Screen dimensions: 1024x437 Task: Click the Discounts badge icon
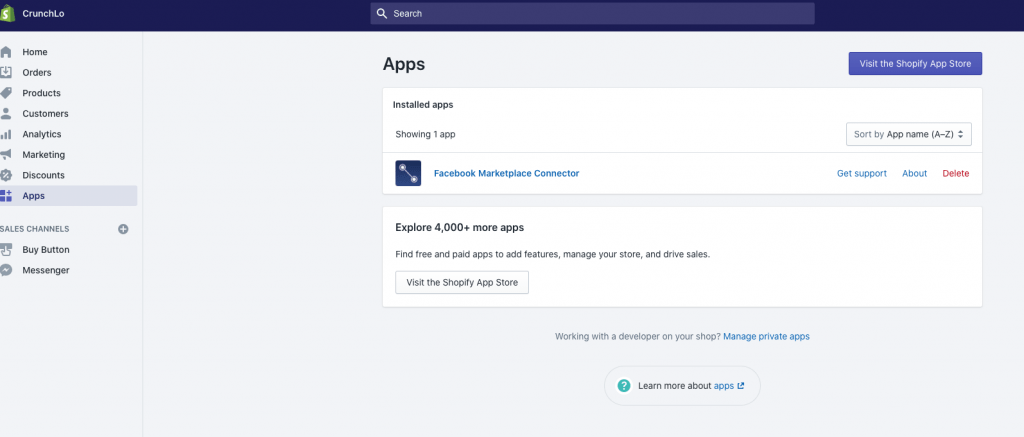(6, 175)
